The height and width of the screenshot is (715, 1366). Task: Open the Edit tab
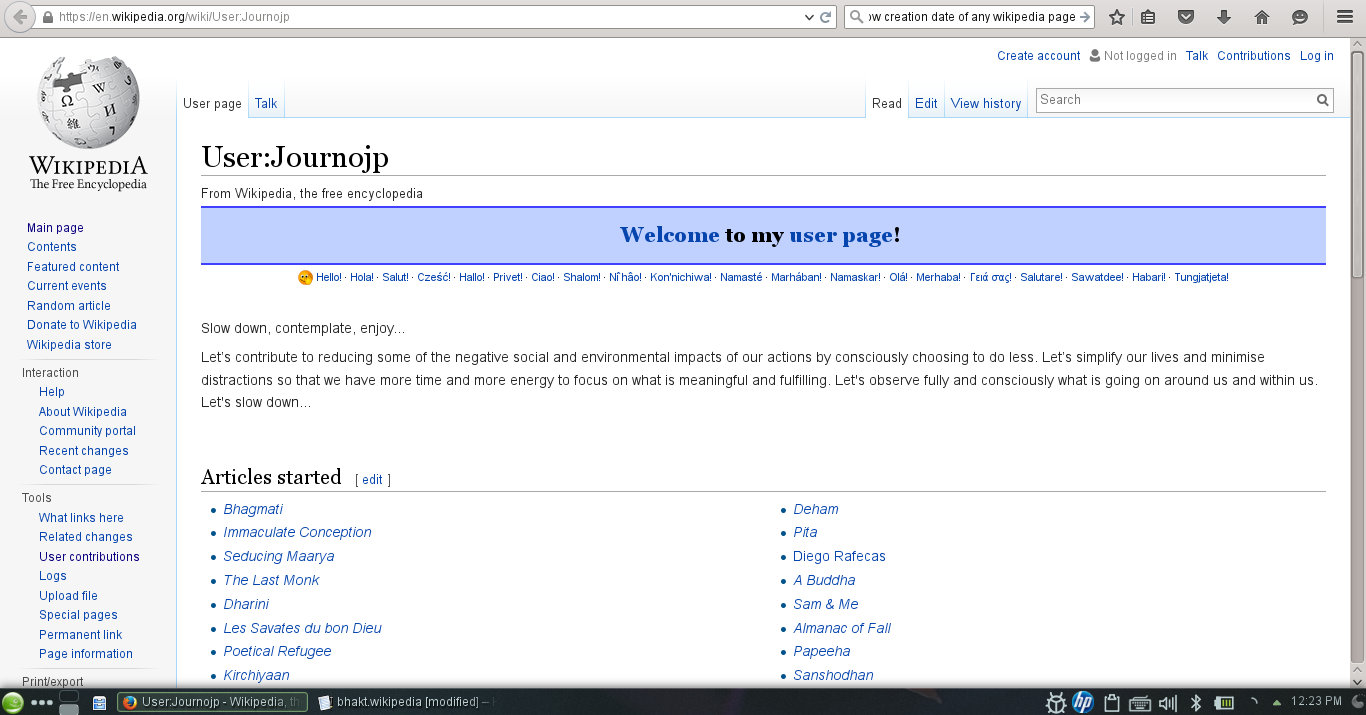(926, 103)
